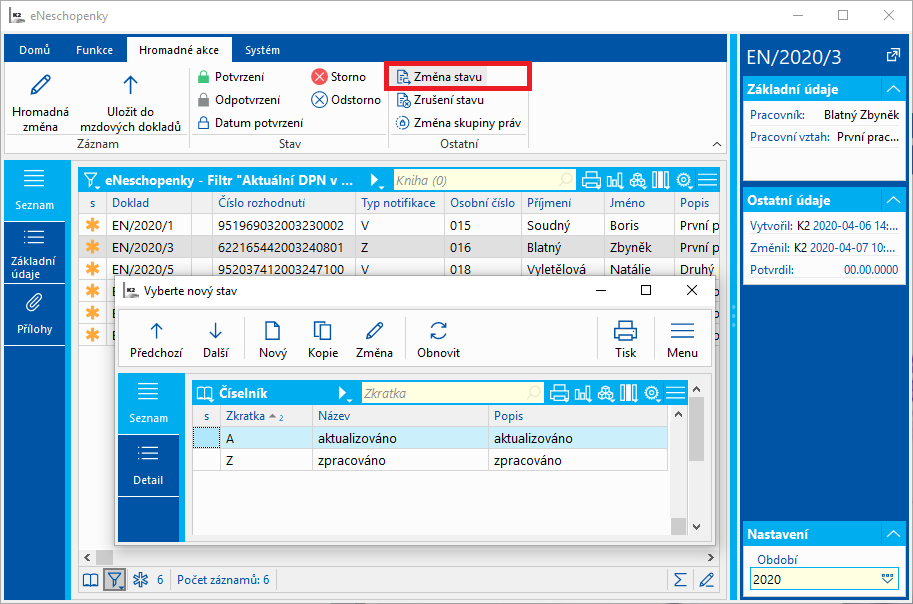The image size is (913, 604).
Task: Sort by the Doklad column header
Action: pyautogui.click(x=148, y=203)
